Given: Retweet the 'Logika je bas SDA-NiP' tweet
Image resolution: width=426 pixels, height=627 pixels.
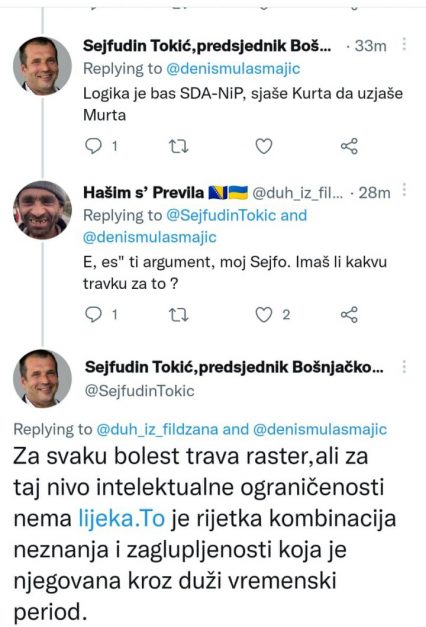Looking at the screenshot, I should (178, 146).
